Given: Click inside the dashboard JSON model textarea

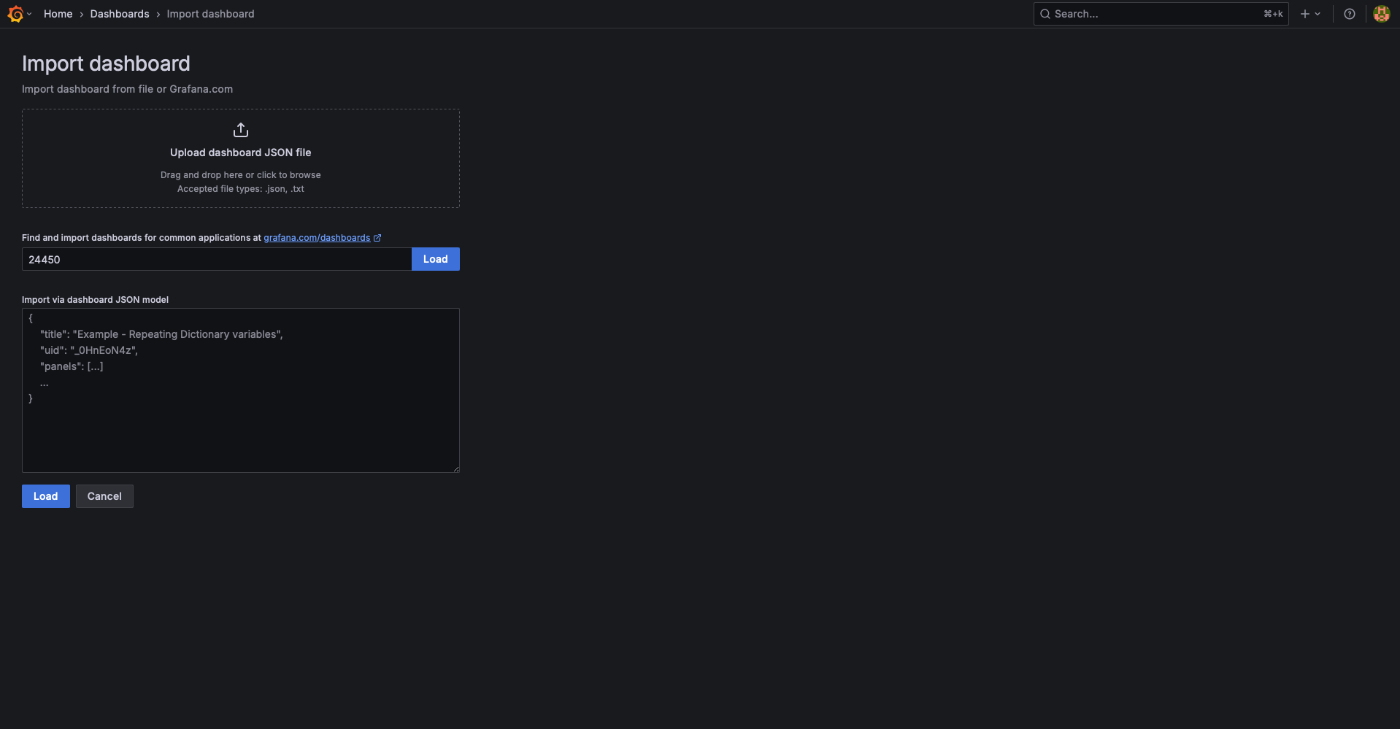Looking at the screenshot, I should pyautogui.click(x=240, y=390).
